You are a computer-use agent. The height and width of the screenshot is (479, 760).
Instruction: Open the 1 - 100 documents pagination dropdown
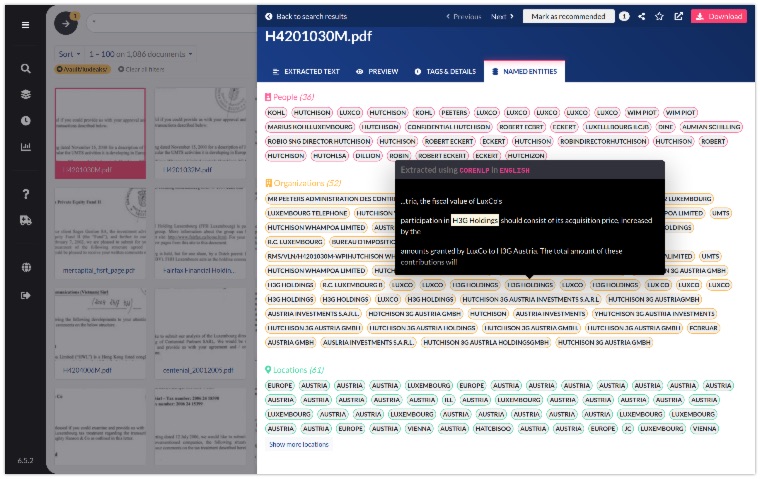coord(141,54)
